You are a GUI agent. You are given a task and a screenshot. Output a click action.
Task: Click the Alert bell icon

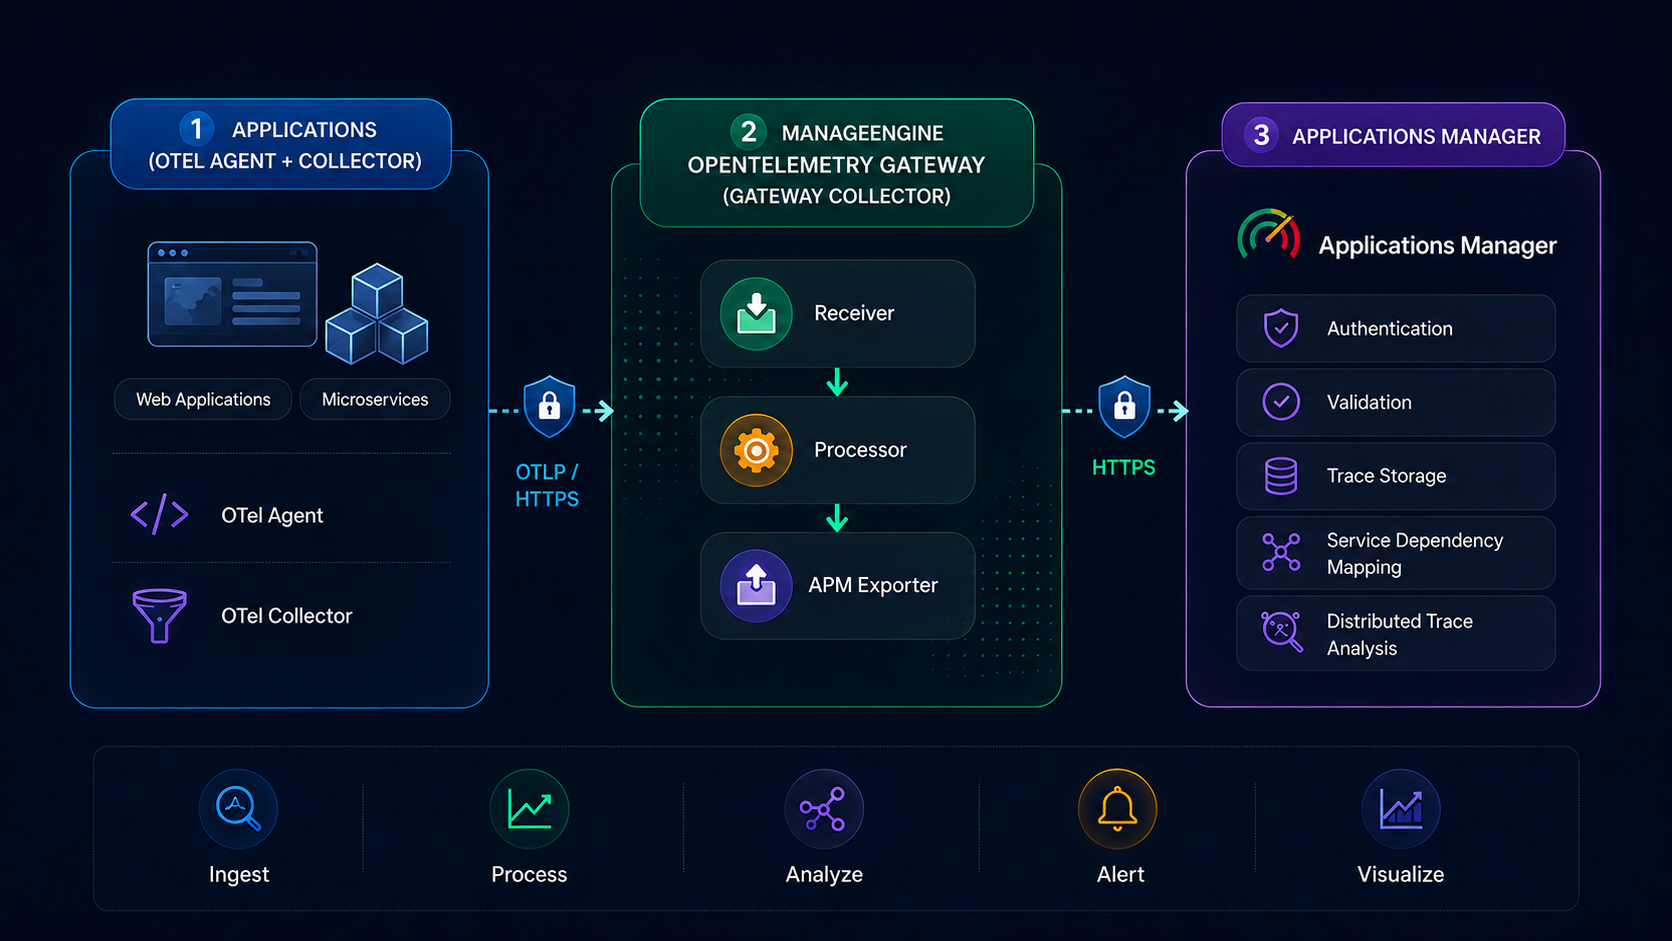[1117, 808]
